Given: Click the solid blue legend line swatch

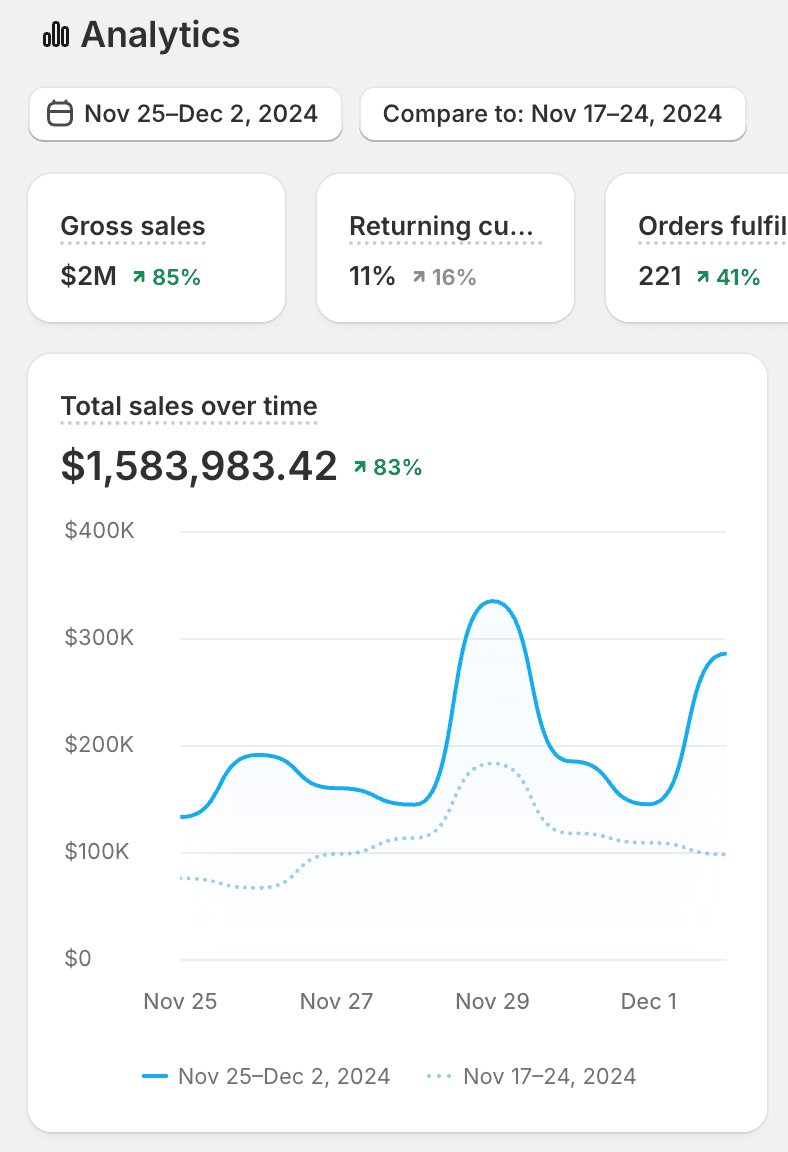Looking at the screenshot, I should (x=155, y=1076).
